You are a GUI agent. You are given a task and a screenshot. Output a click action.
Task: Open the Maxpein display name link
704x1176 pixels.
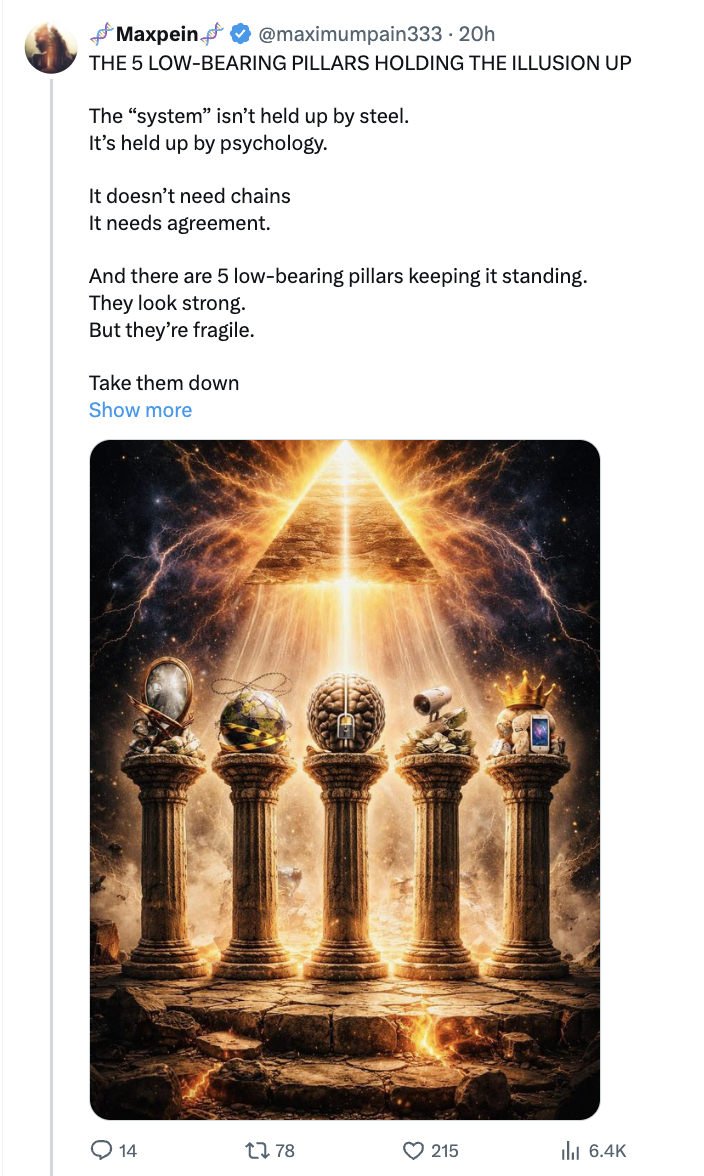coord(157,35)
